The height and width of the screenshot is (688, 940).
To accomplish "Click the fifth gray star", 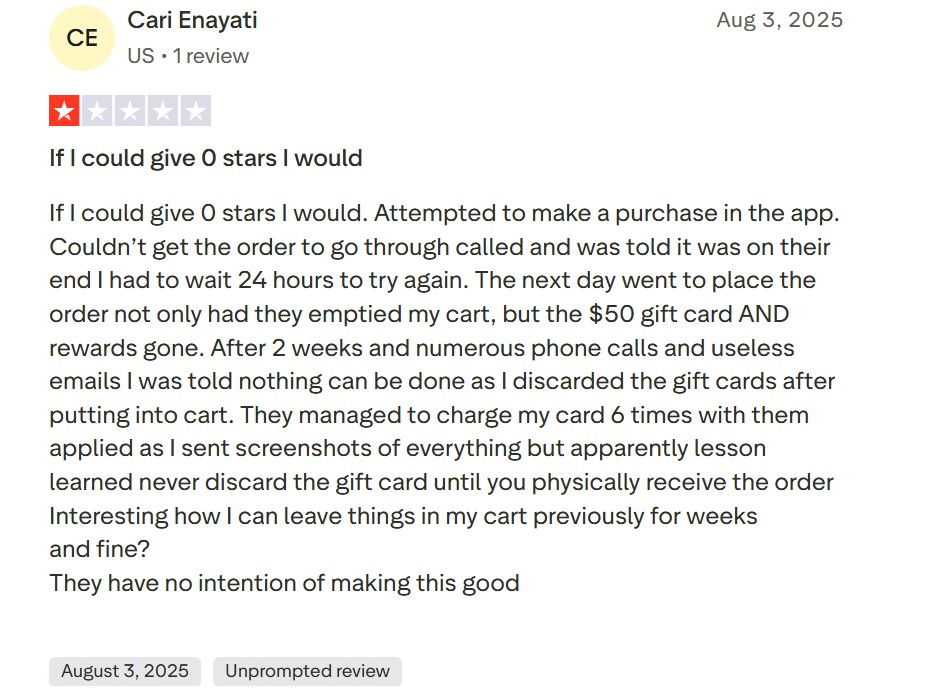I will click(196, 111).
